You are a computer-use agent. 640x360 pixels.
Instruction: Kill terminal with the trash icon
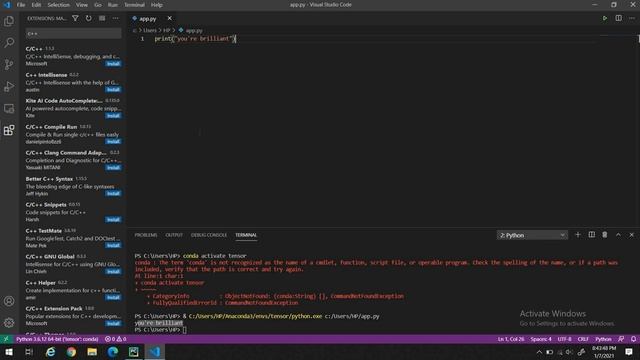pos(605,235)
